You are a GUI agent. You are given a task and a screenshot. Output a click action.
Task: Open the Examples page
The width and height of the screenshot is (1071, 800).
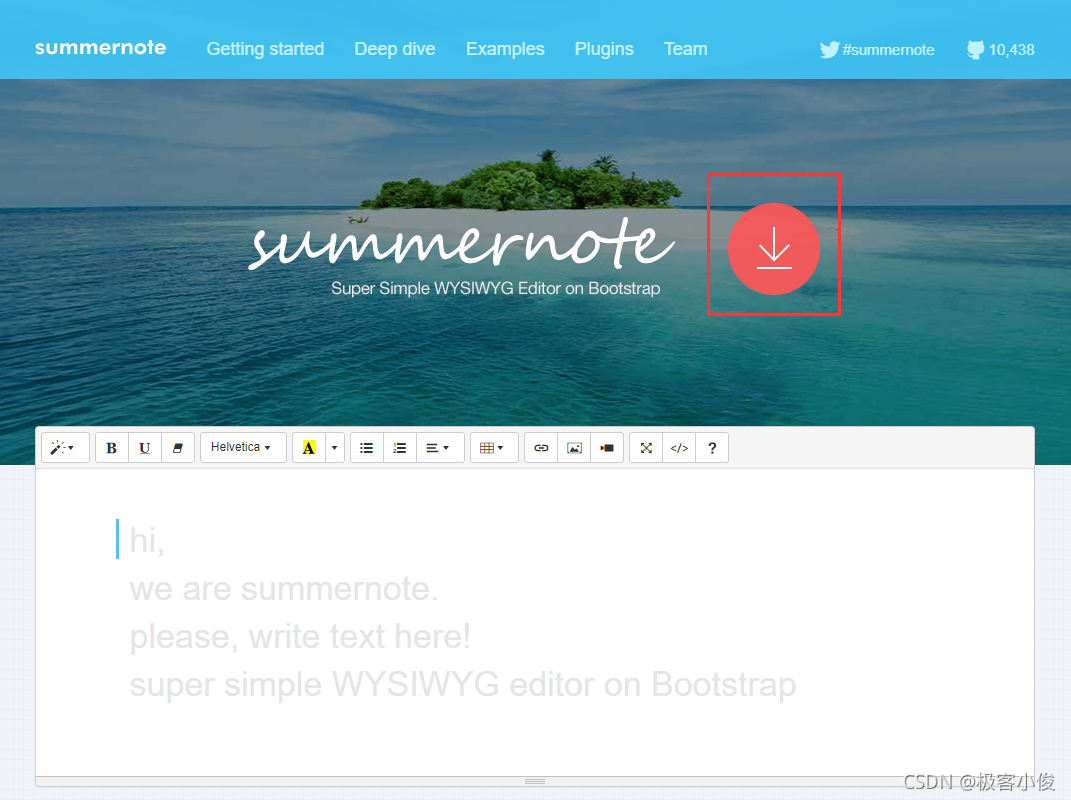[x=505, y=49]
